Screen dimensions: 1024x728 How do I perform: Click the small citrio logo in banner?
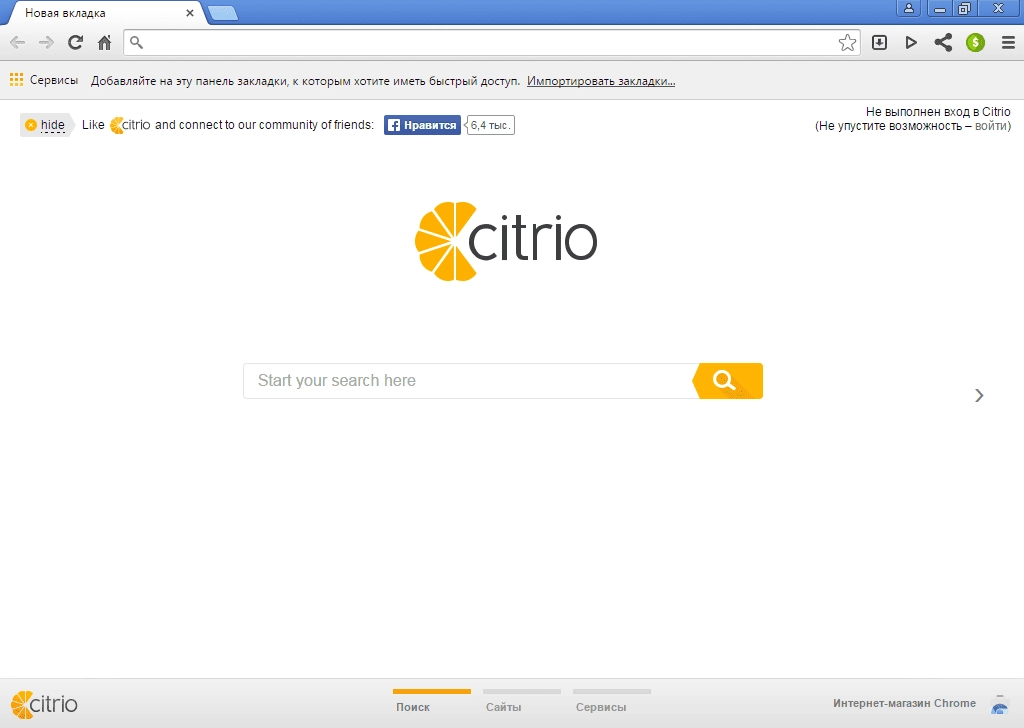pyautogui.click(x=130, y=125)
